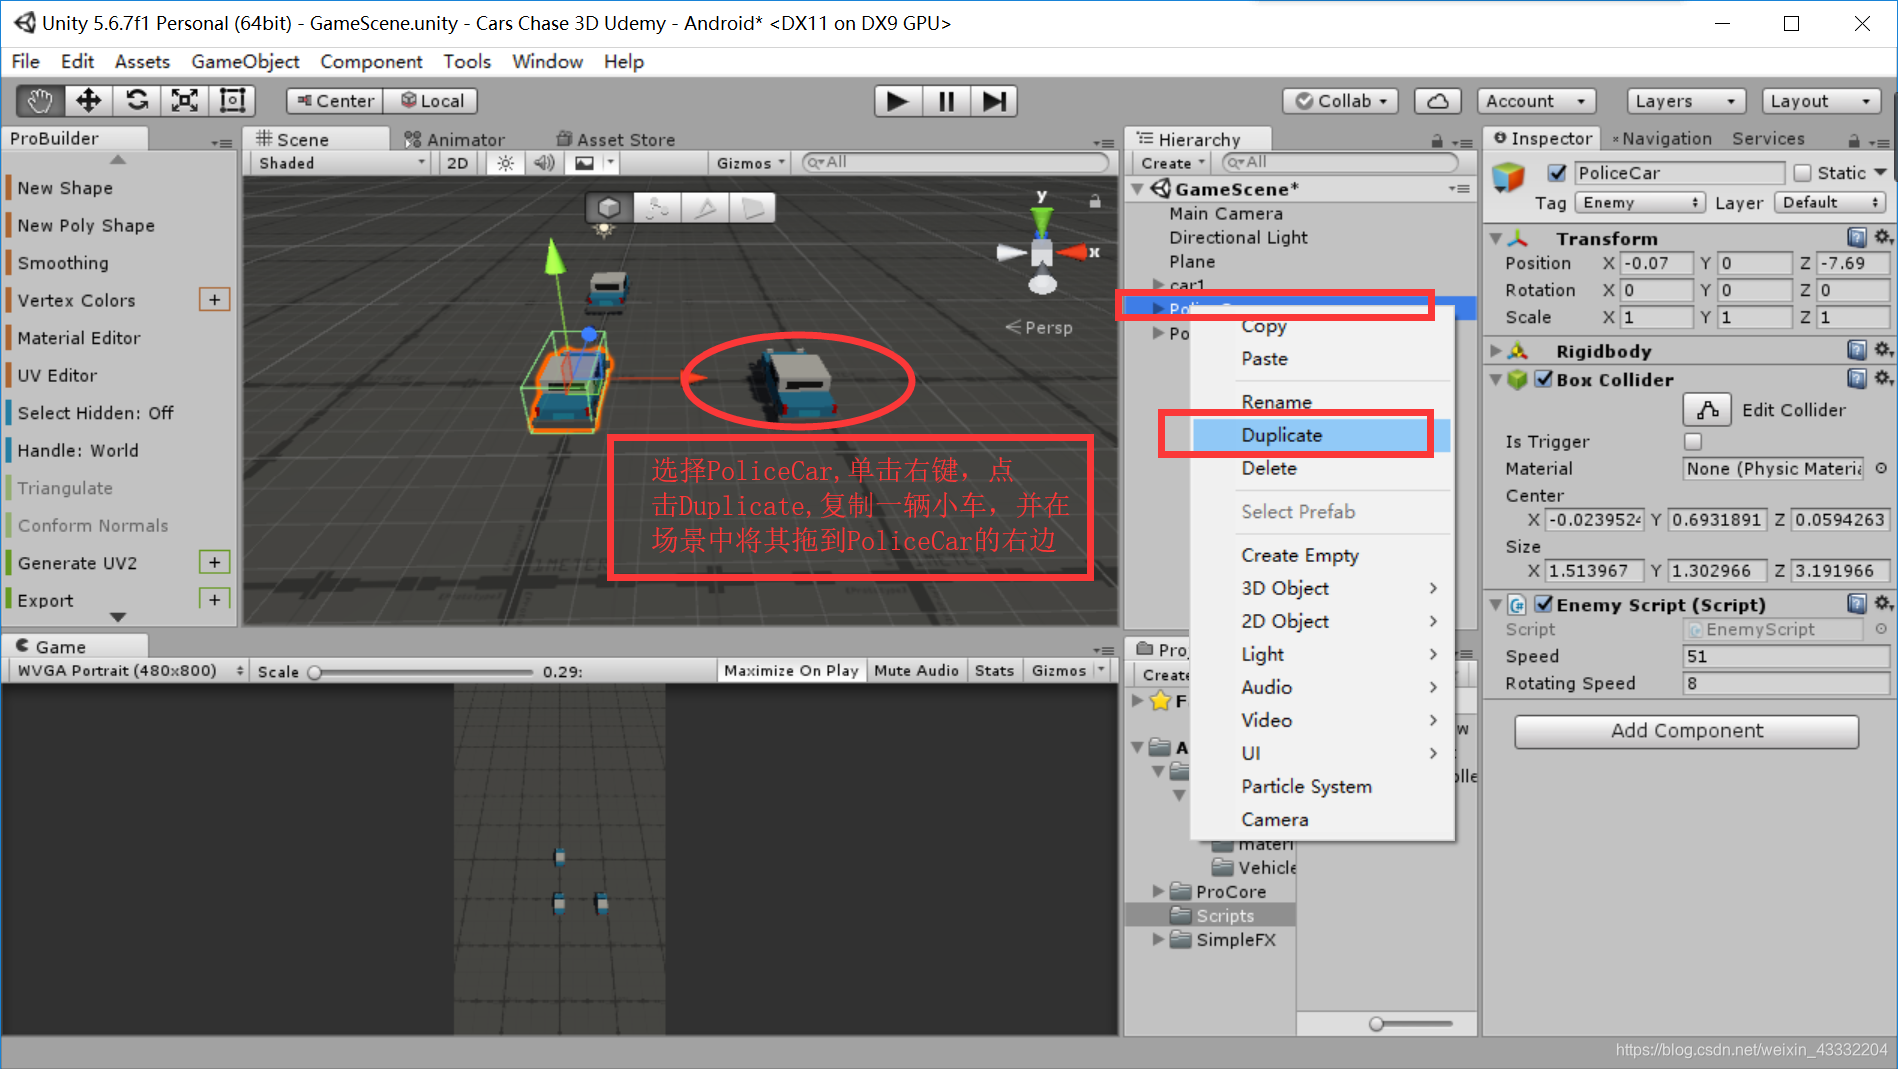The width and height of the screenshot is (1898, 1069).
Task: Select ProBuilder face selection mode
Action: pos(753,207)
